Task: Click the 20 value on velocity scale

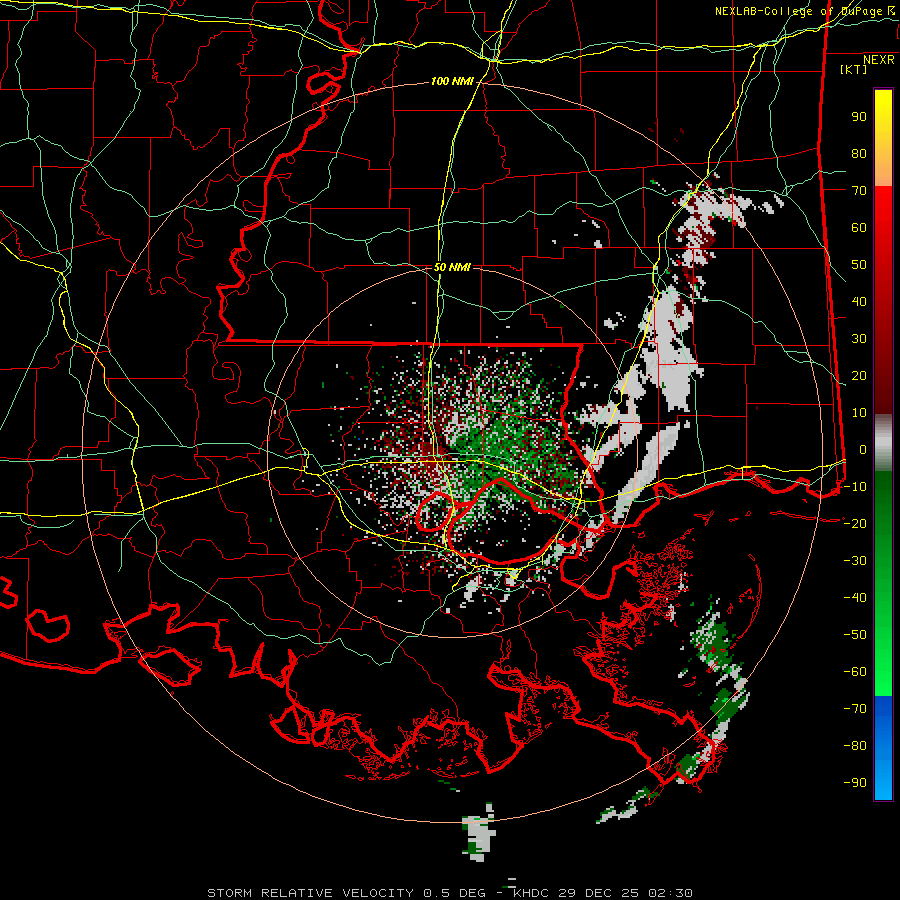Action: coord(859,375)
